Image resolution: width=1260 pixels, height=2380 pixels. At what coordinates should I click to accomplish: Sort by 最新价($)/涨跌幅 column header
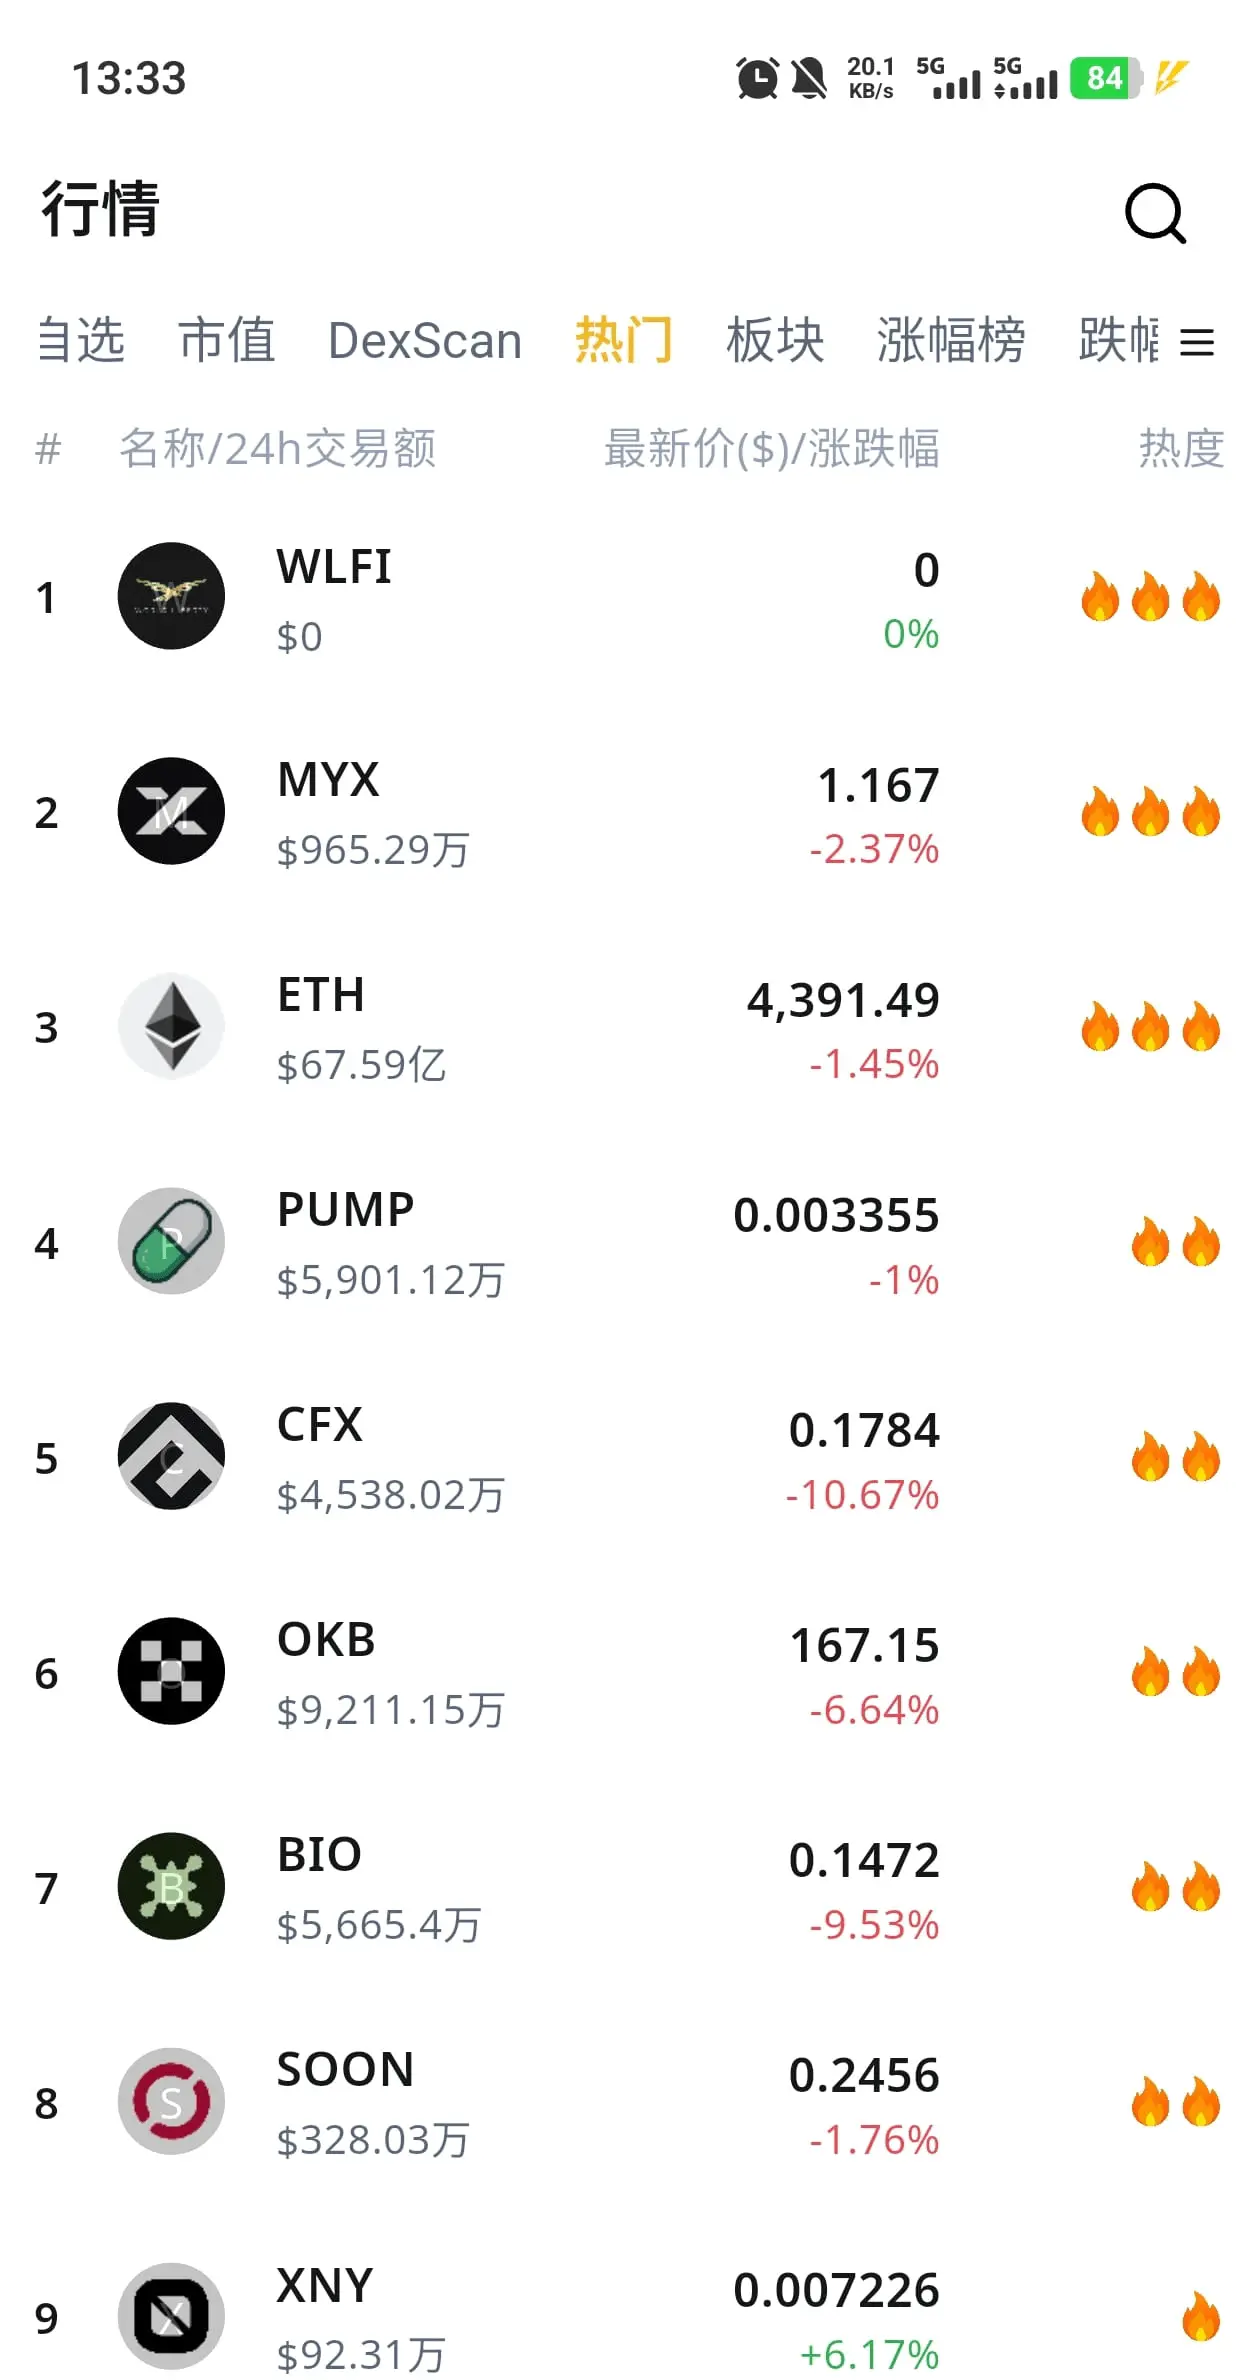771,448
